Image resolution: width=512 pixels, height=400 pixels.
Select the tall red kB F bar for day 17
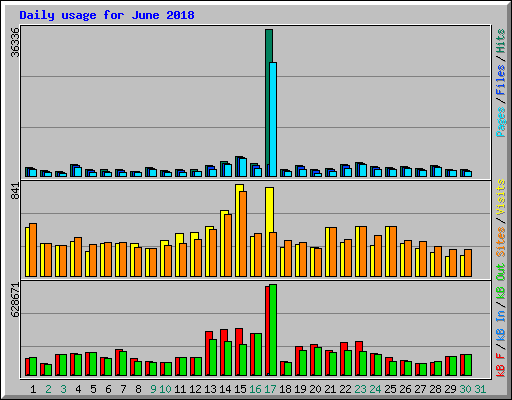pyautogui.click(x=267, y=331)
